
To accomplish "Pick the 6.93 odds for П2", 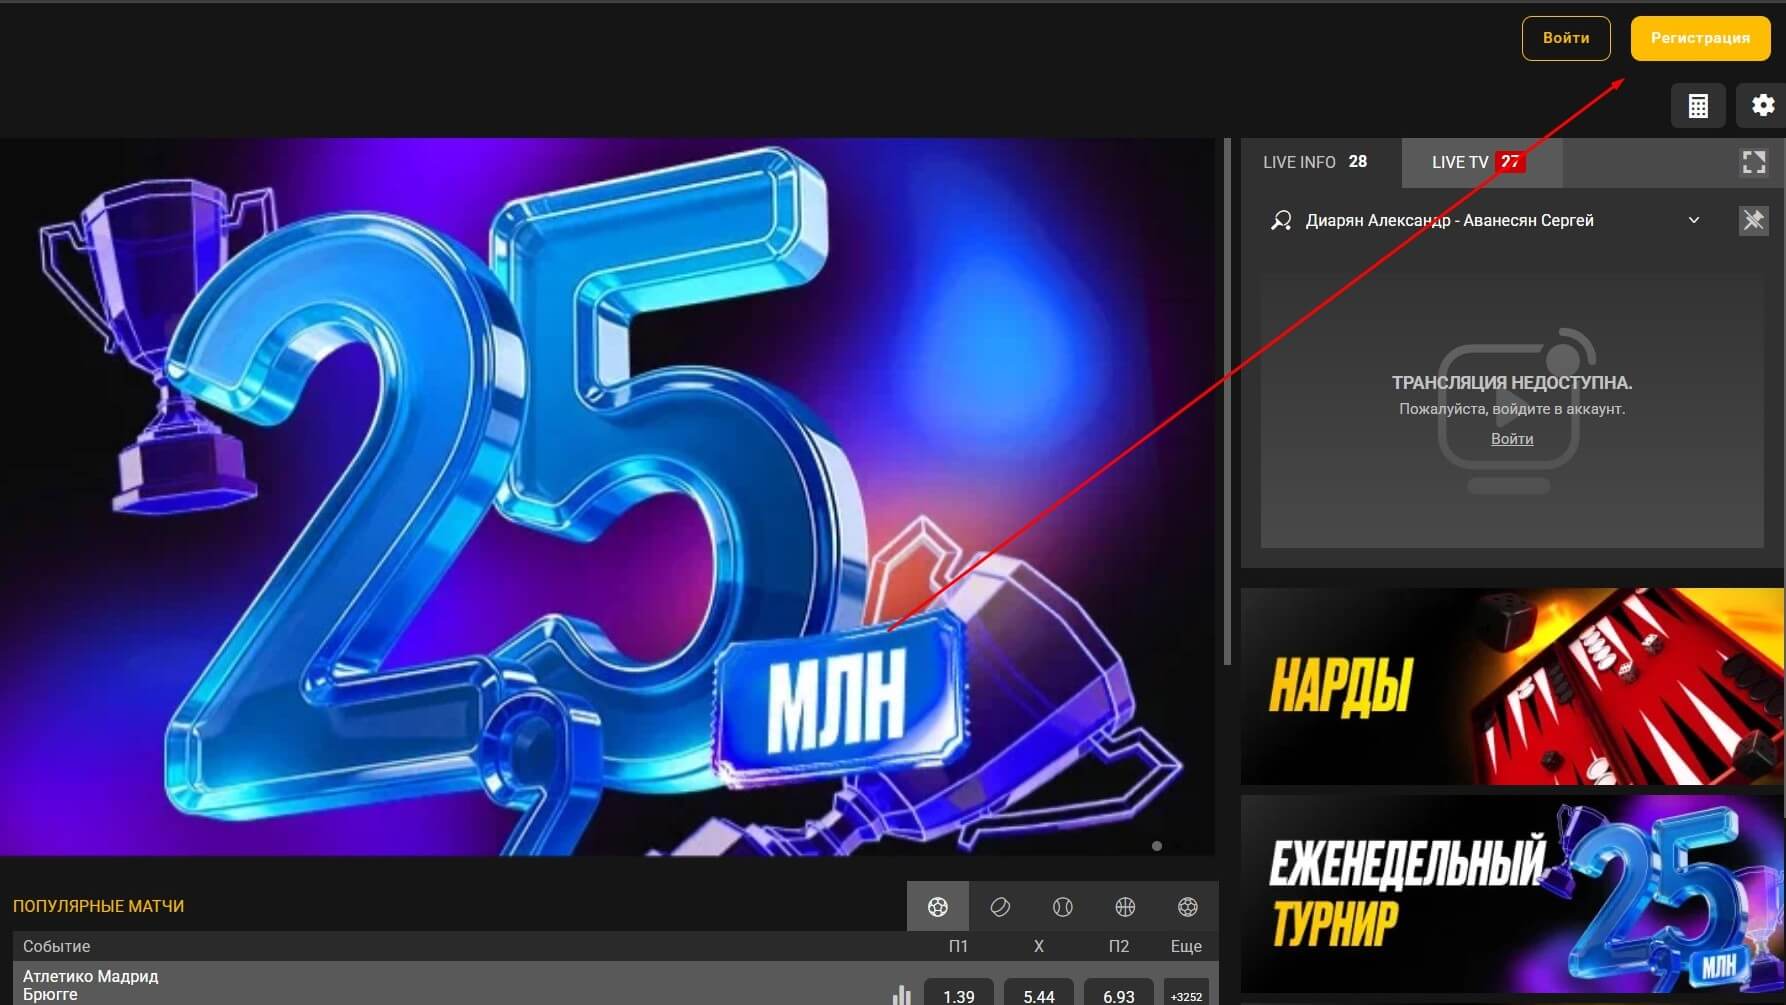I will click(x=1119, y=993).
